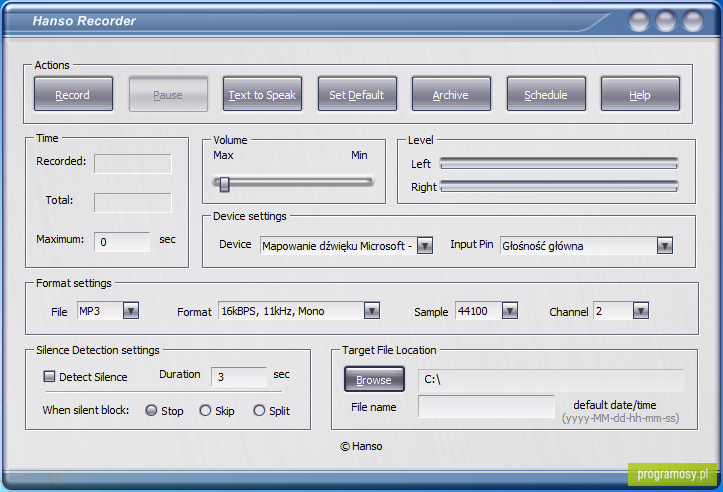Click the silence Duration input field

click(x=239, y=377)
